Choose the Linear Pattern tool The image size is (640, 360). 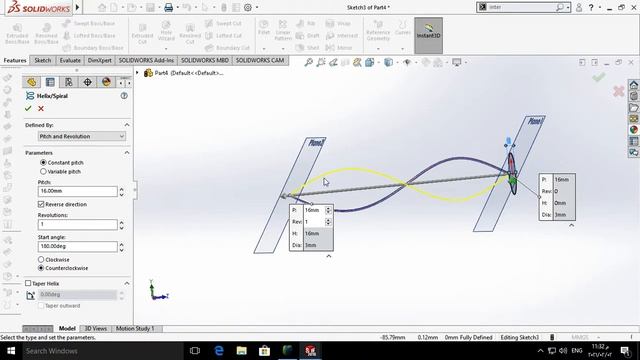pos(283,31)
